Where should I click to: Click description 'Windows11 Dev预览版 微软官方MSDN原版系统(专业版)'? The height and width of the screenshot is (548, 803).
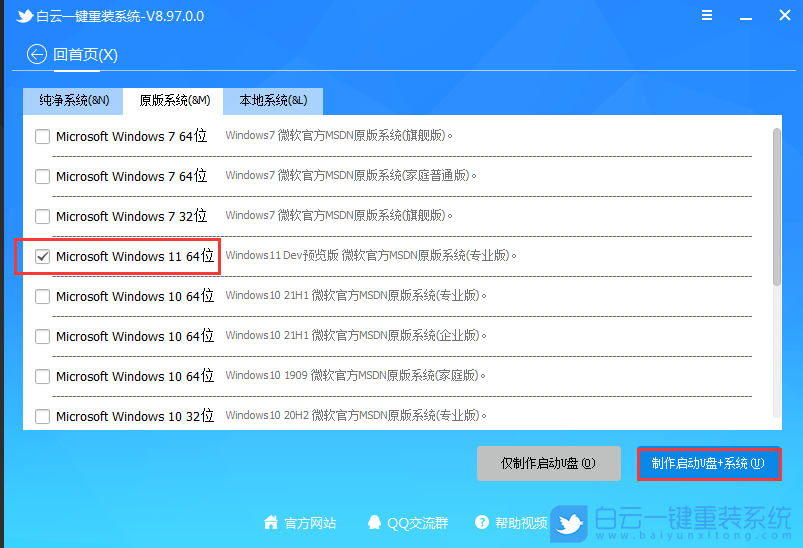pyautogui.click(x=371, y=255)
